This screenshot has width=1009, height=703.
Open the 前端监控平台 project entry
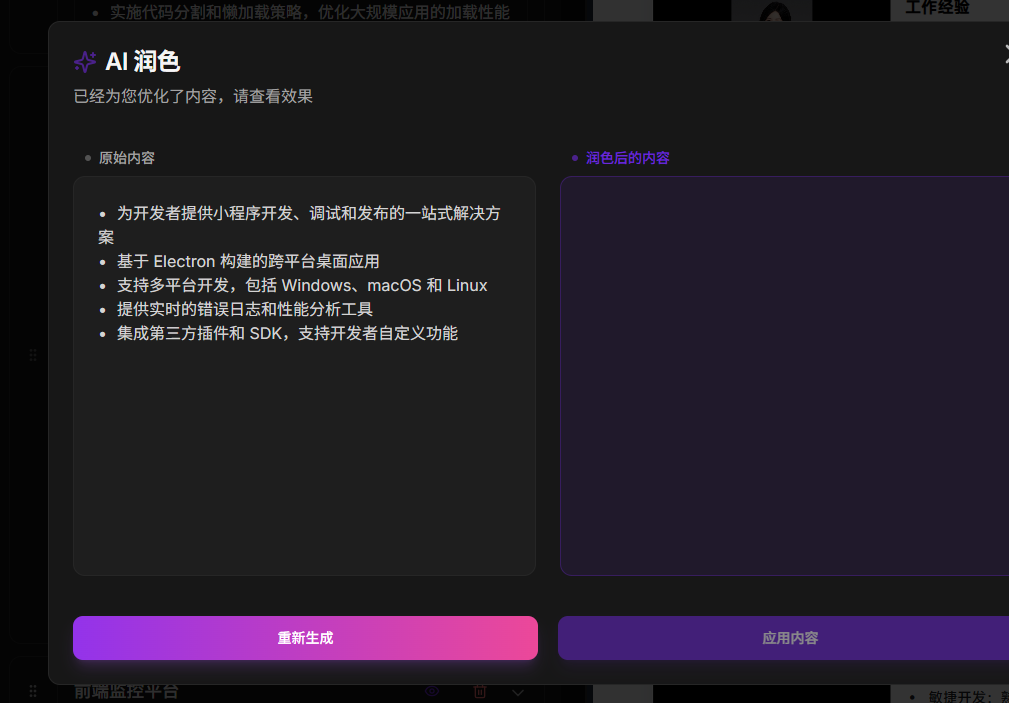[126, 691]
